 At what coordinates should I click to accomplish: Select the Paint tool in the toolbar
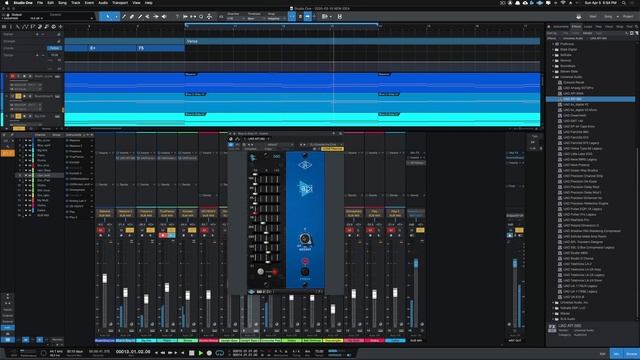coord(140,17)
